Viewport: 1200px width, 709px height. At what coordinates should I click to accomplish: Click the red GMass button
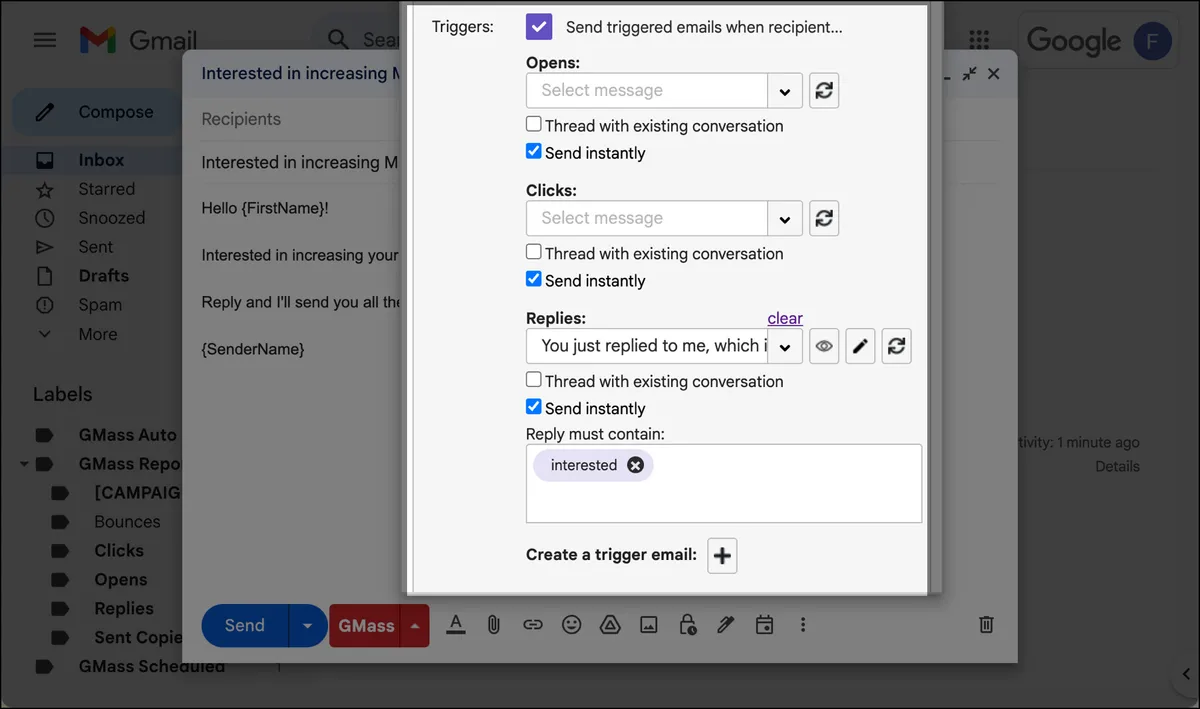366,626
